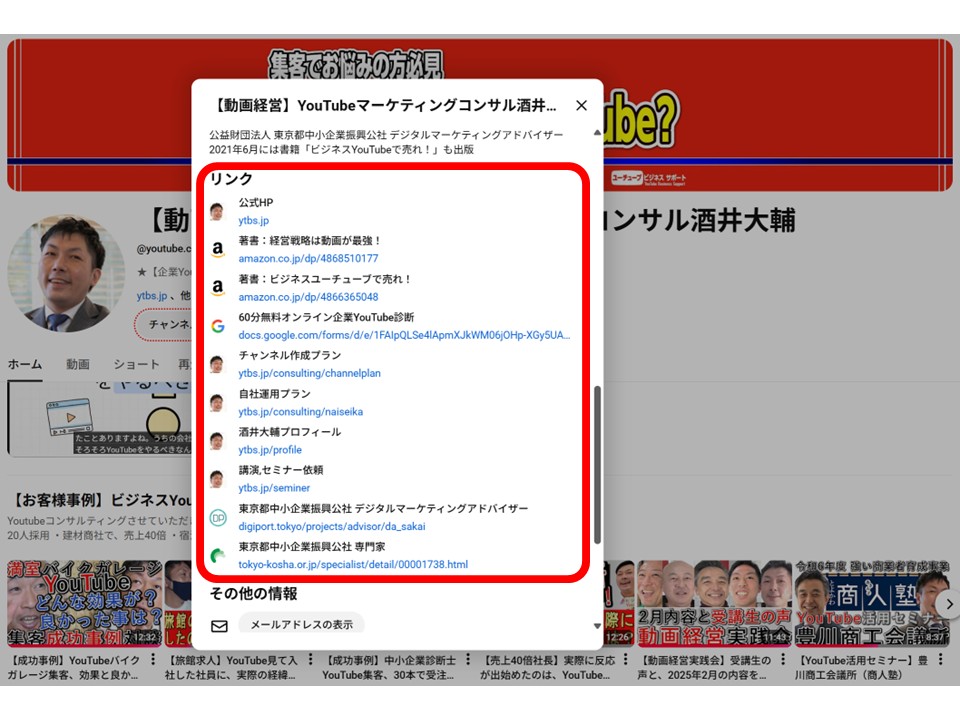The image size is (960, 720).
Task: Click 公式HP link title
Action: [256, 202]
